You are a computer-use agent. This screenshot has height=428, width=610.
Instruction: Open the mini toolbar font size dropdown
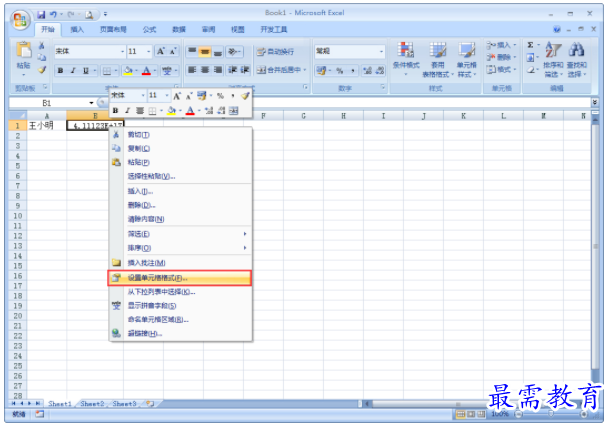point(167,96)
